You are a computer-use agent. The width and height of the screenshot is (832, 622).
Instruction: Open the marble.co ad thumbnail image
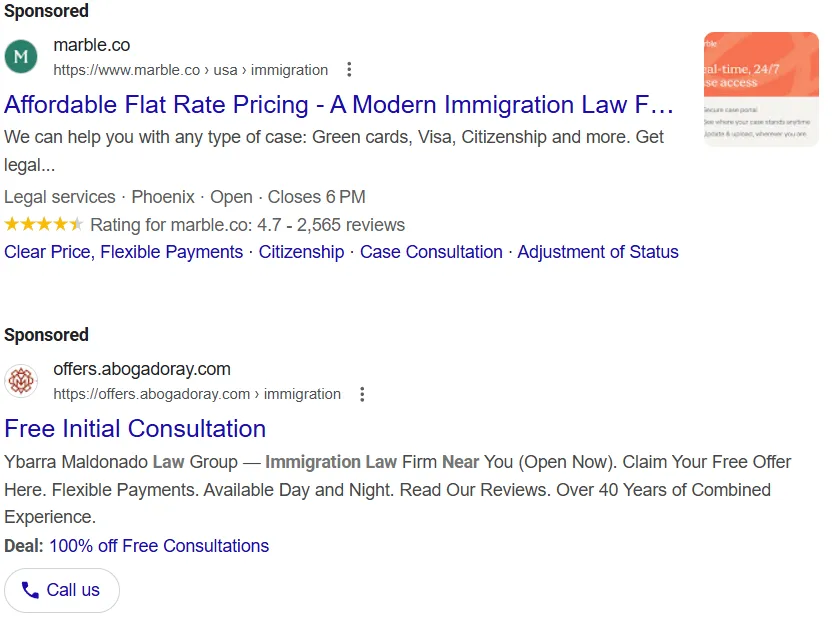pyautogui.click(x=761, y=89)
